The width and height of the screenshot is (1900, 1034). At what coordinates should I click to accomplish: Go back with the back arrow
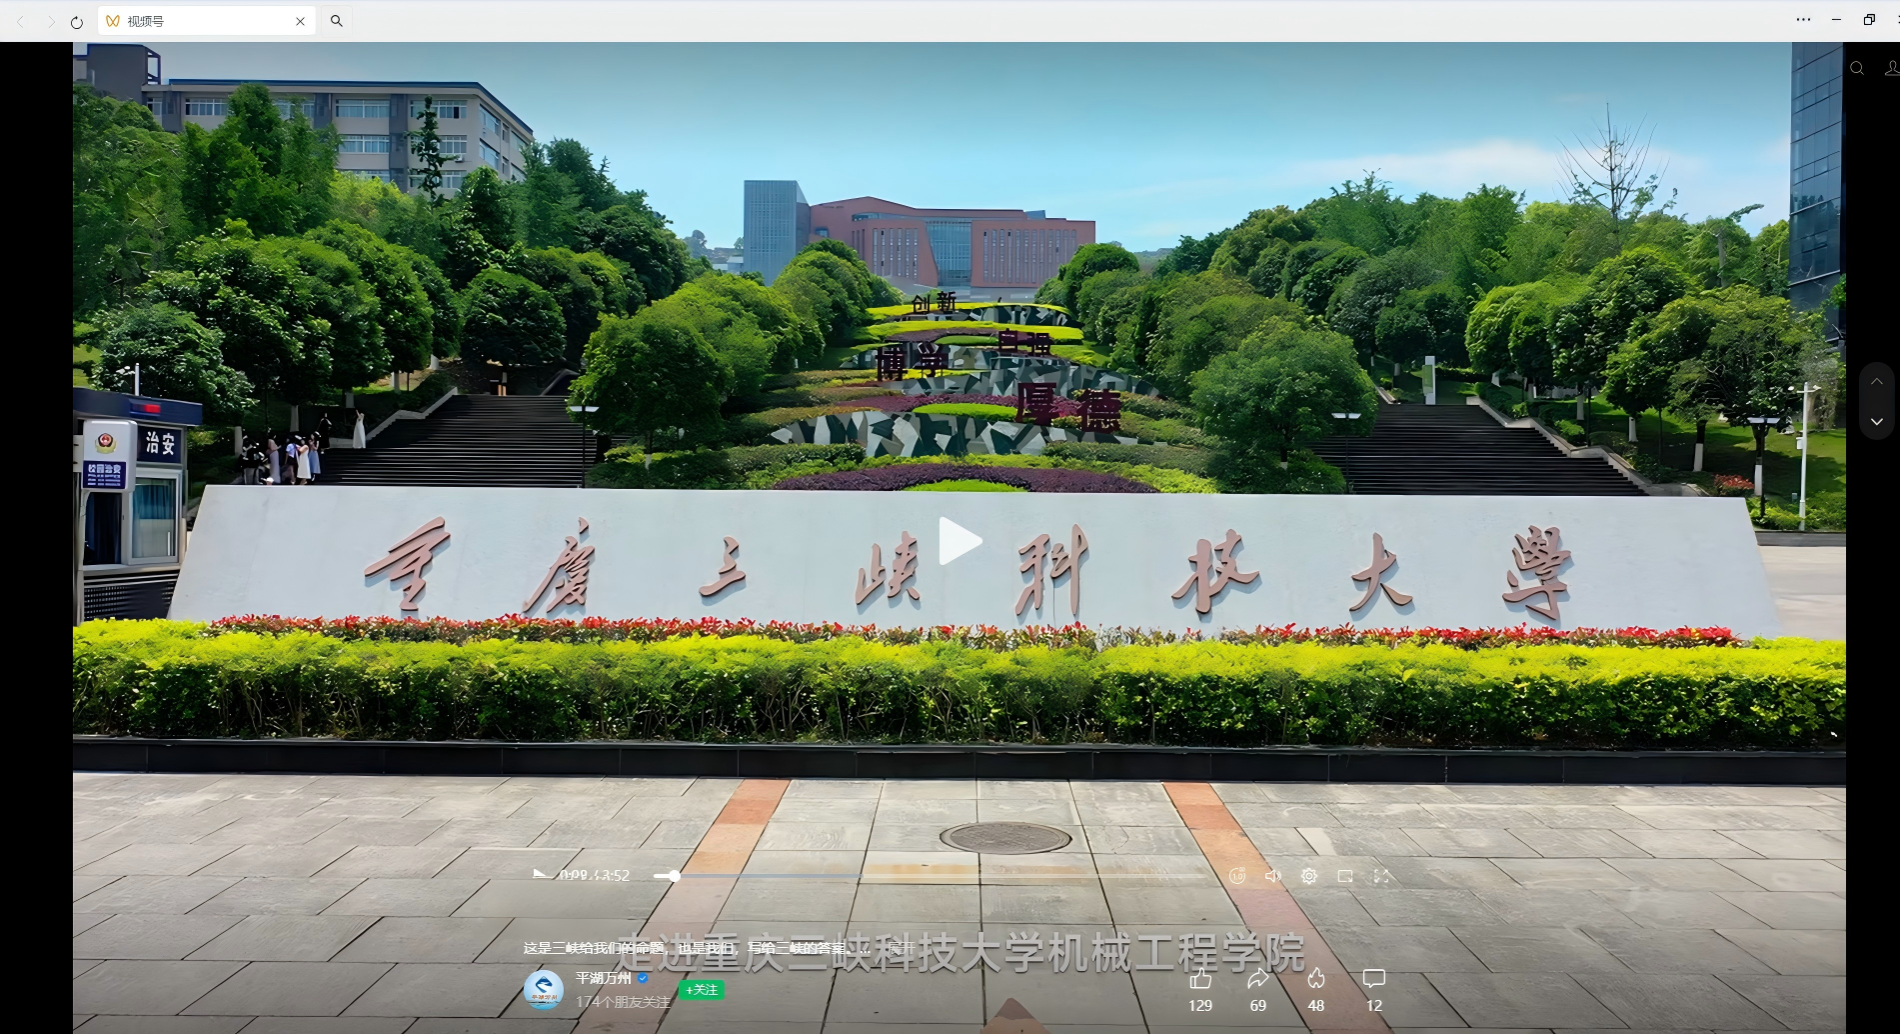21,21
